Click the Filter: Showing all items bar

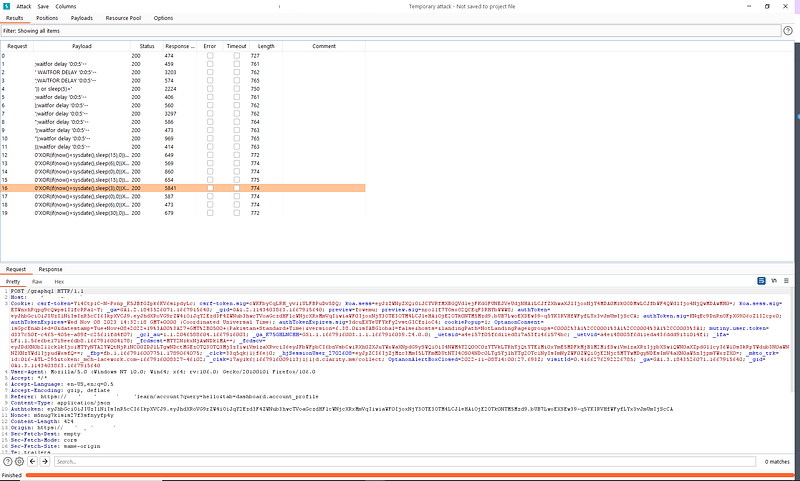[x=391, y=31]
